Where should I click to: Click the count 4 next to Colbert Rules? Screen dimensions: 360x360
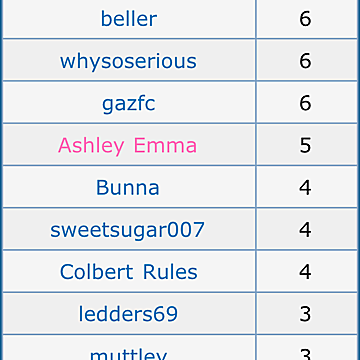[x=305, y=272]
